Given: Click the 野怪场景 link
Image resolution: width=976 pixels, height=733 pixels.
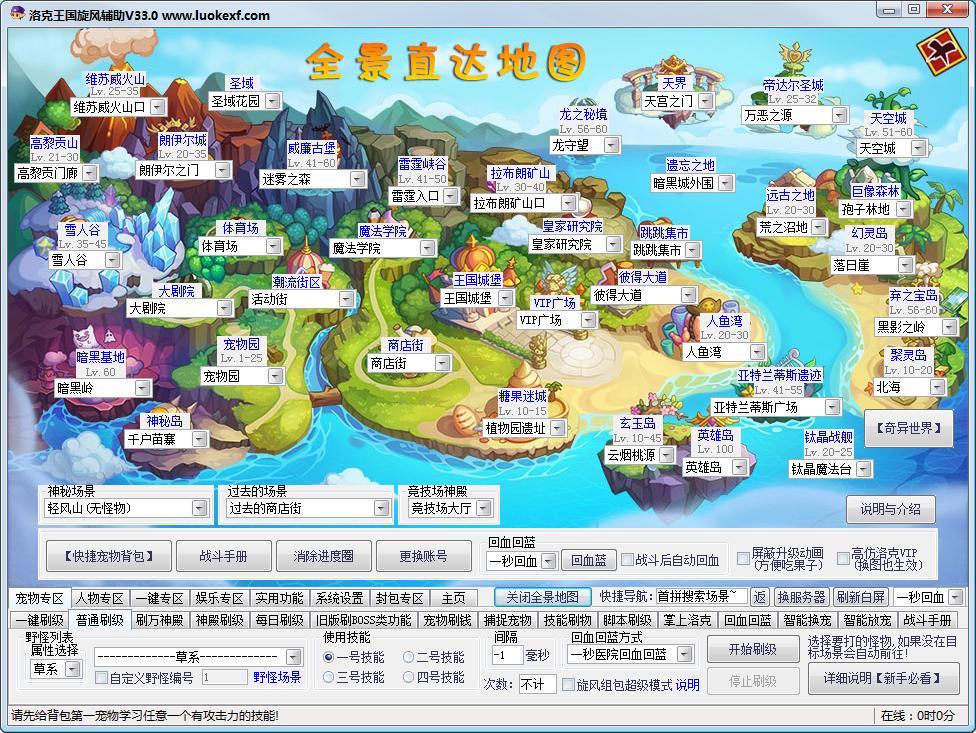Looking at the screenshot, I should 277,677.
